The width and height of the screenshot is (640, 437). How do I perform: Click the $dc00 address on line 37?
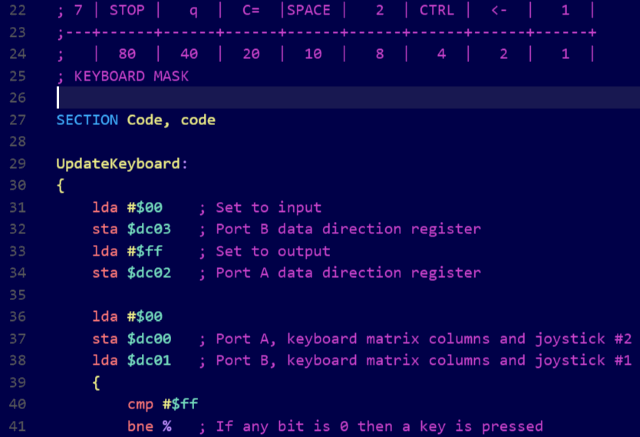149,339
